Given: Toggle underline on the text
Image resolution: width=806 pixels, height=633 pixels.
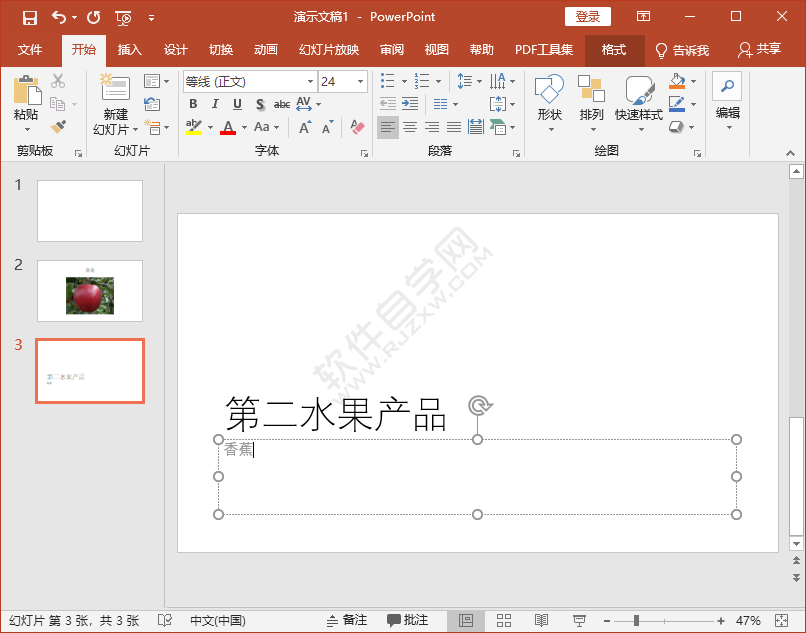Looking at the screenshot, I should (234, 102).
